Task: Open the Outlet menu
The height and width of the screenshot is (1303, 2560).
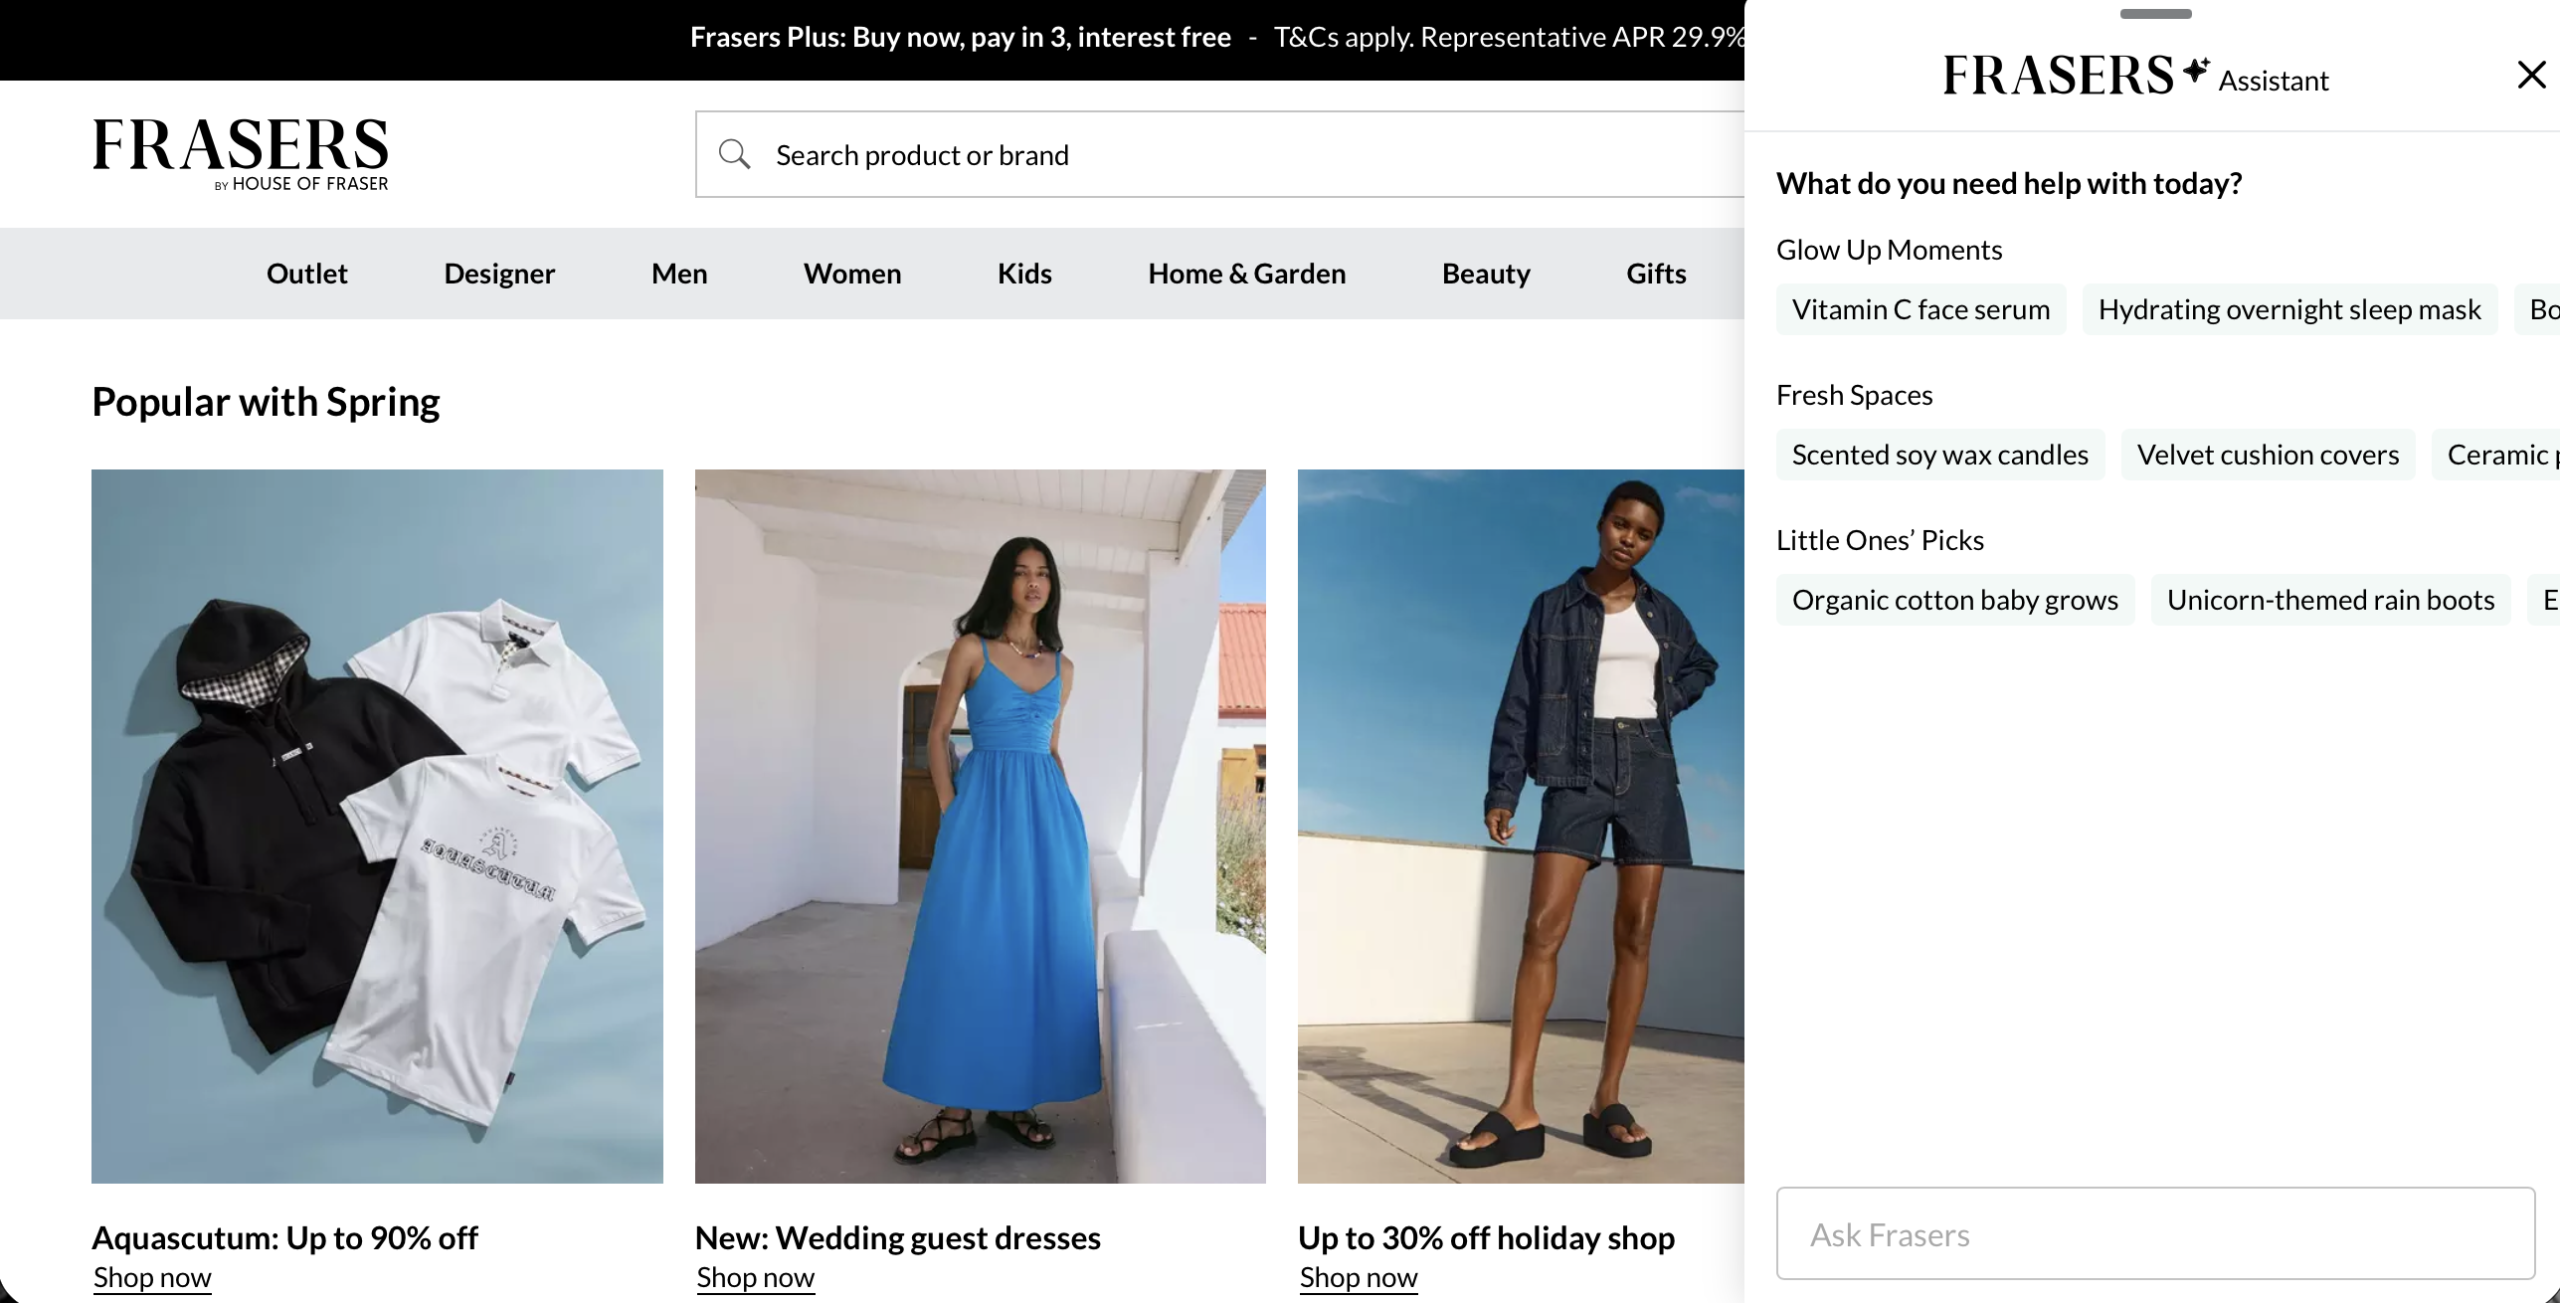Action: click(306, 273)
